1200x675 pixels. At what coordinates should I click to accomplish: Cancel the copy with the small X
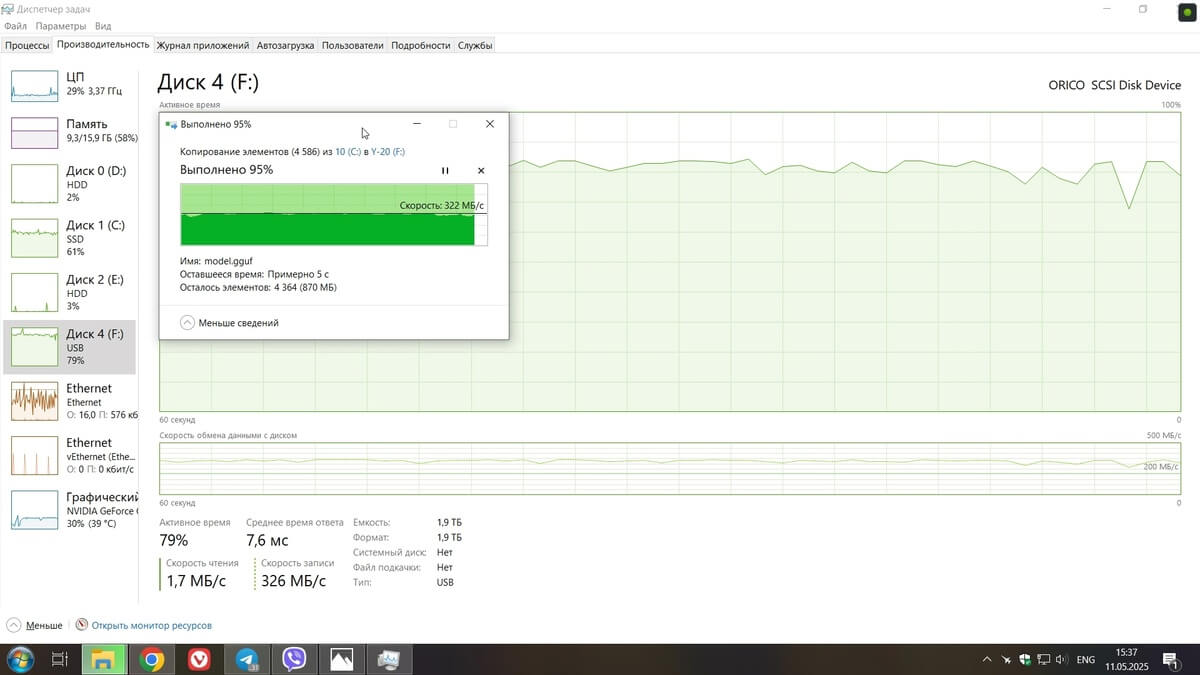click(481, 171)
